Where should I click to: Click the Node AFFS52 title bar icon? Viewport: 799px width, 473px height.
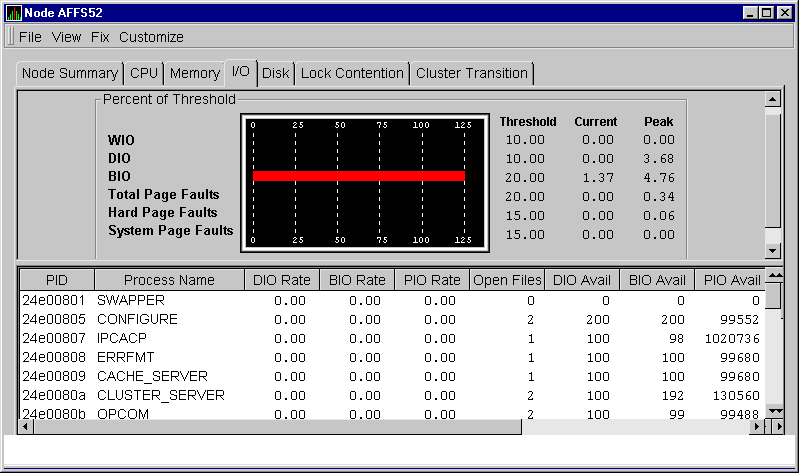(x=13, y=13)
